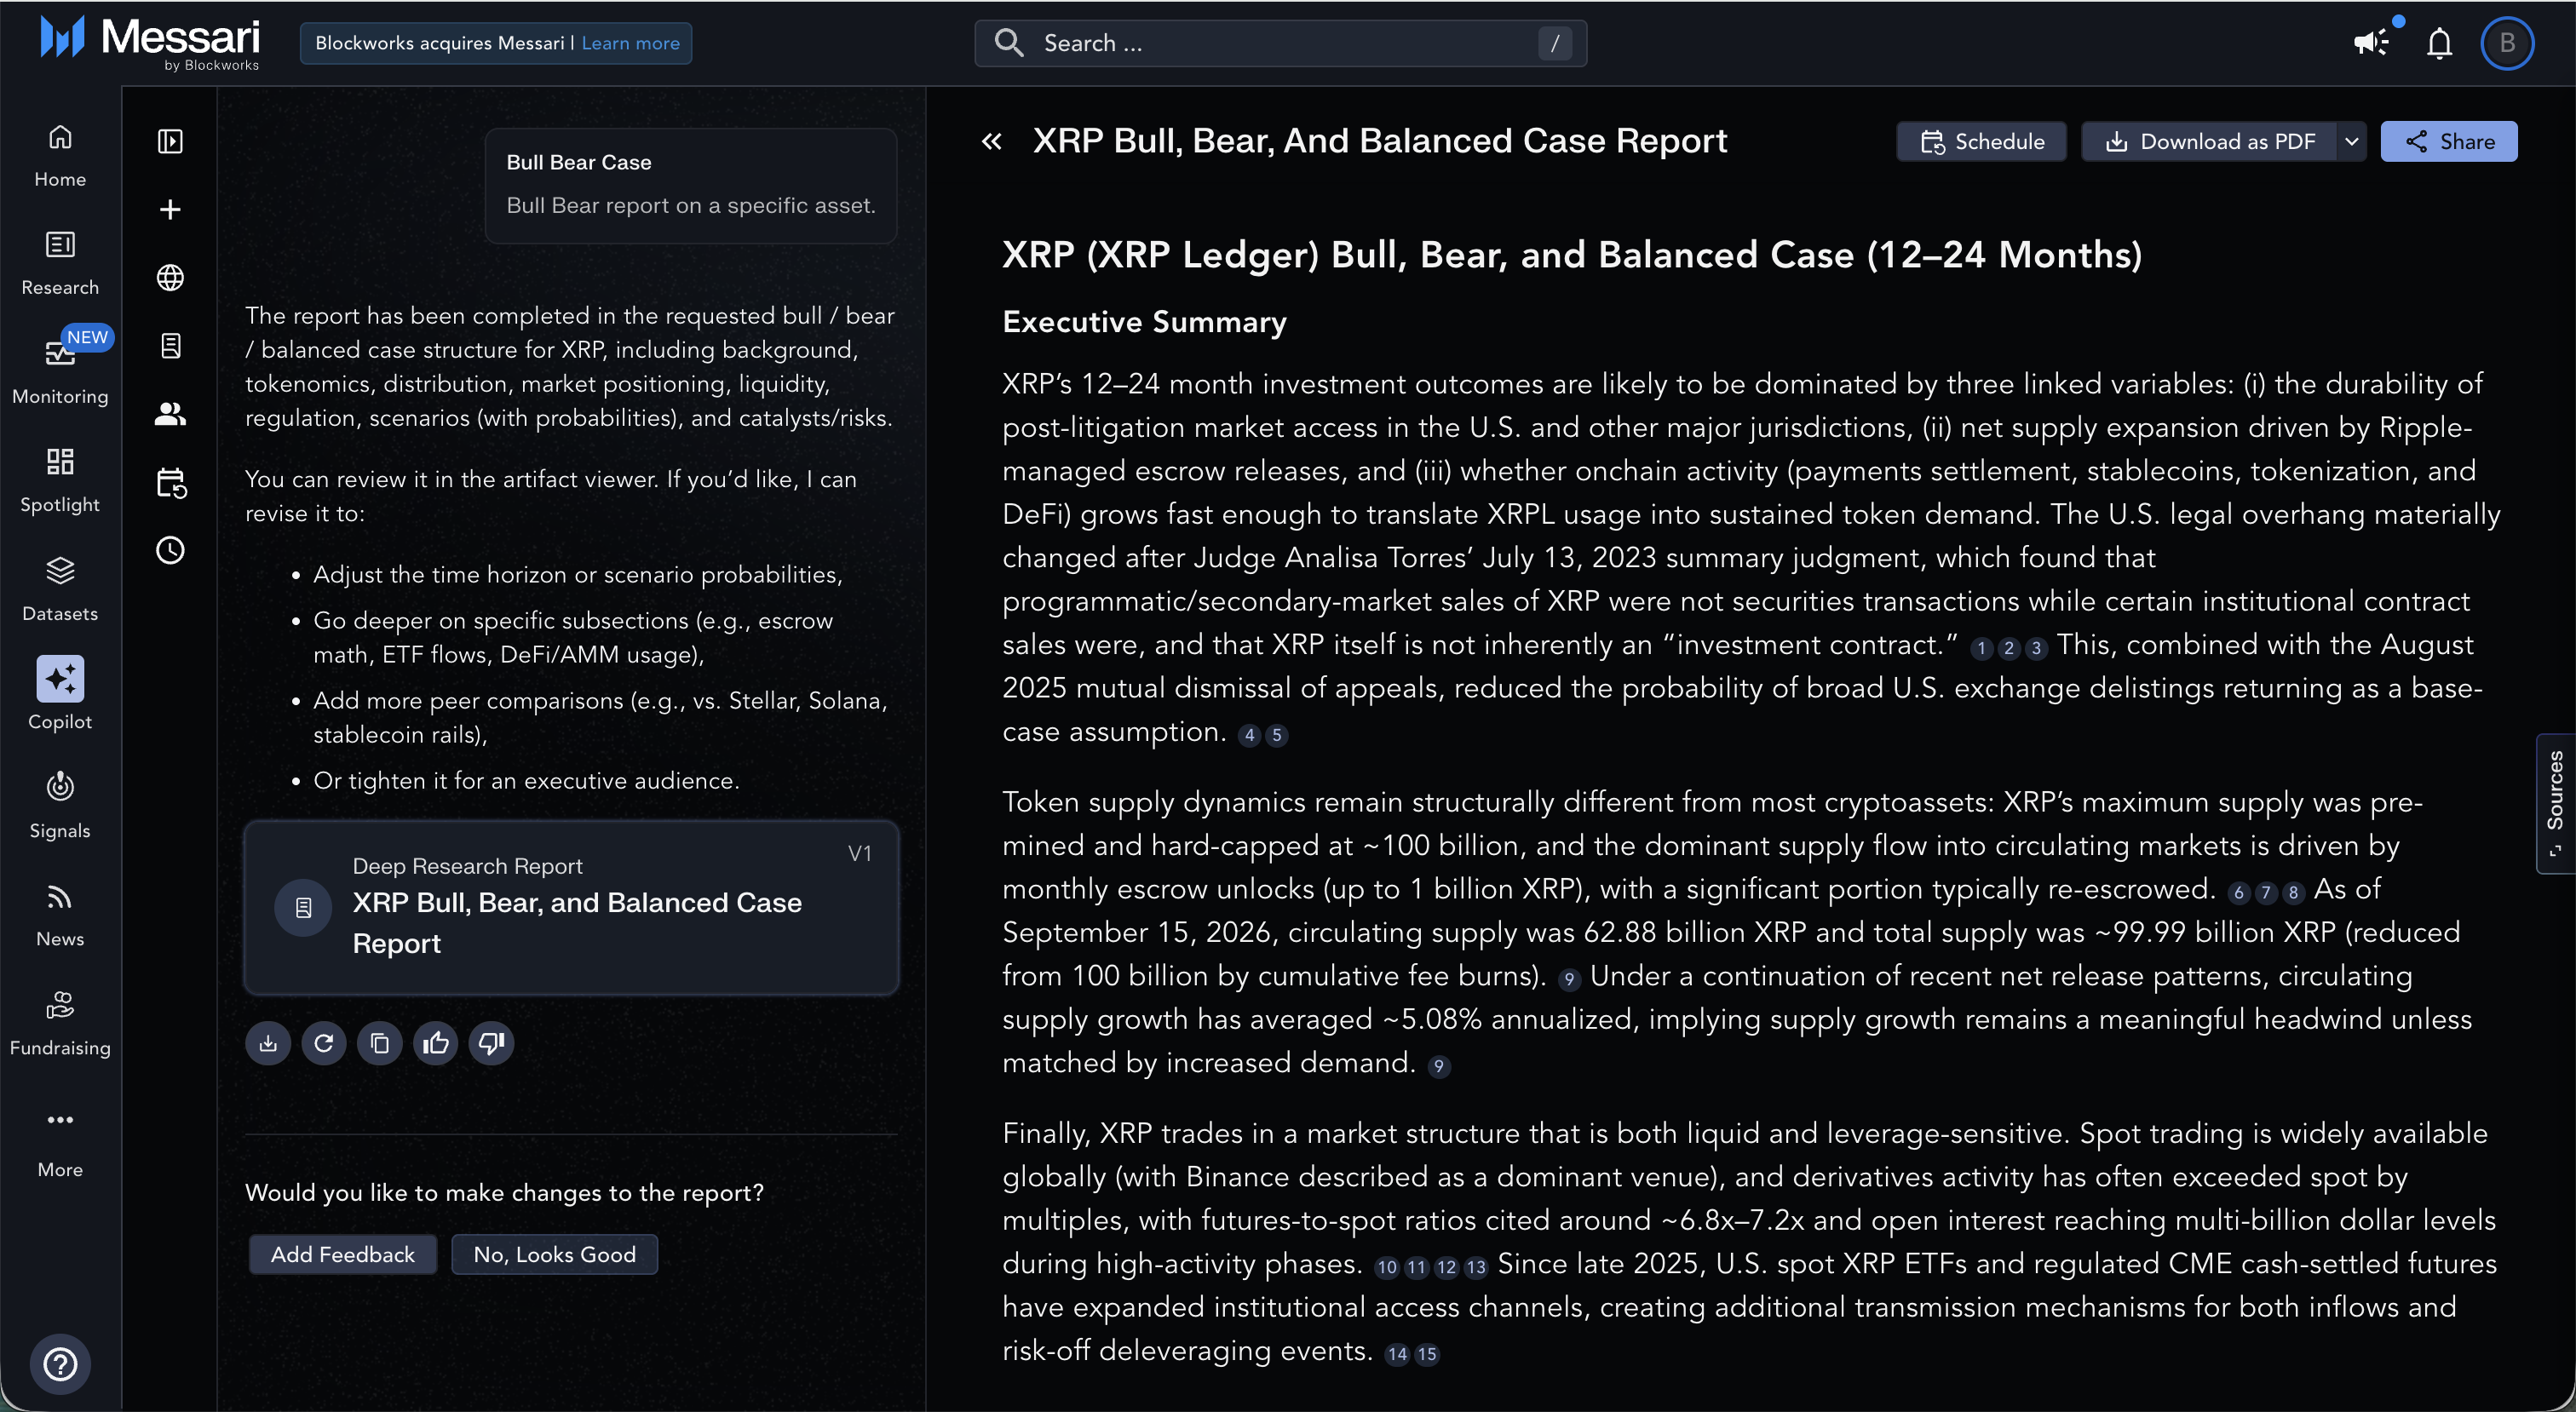Expand the Sources side tab
The width and height of the screenshot is (2576, 1412).
pyautogui.click(x=2556, y=803)
